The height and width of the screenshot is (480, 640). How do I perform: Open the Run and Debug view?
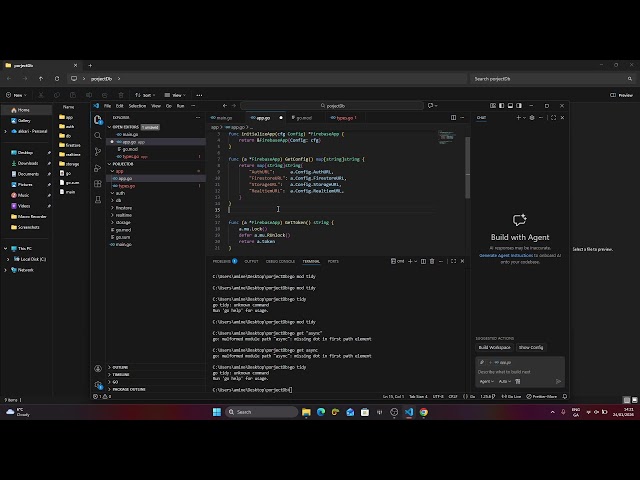pos(98,168)
